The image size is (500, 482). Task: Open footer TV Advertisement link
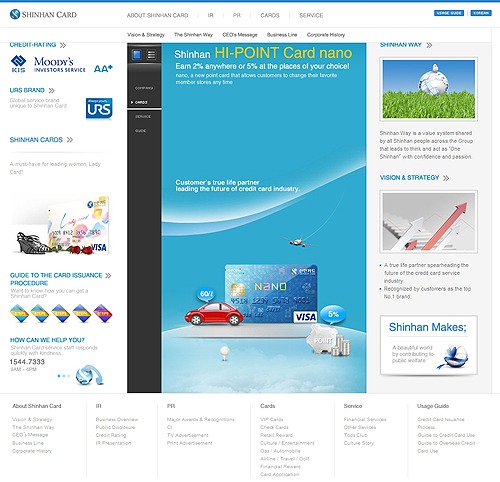(x=187, y=435)
